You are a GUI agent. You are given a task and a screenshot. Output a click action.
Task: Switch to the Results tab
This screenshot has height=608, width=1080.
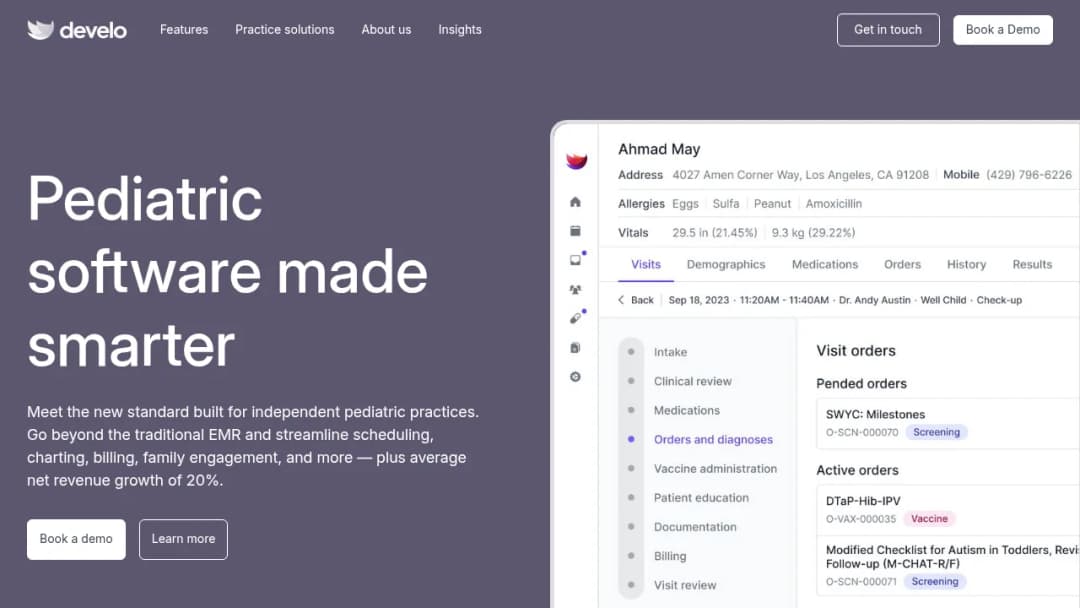pos(1032,264)
